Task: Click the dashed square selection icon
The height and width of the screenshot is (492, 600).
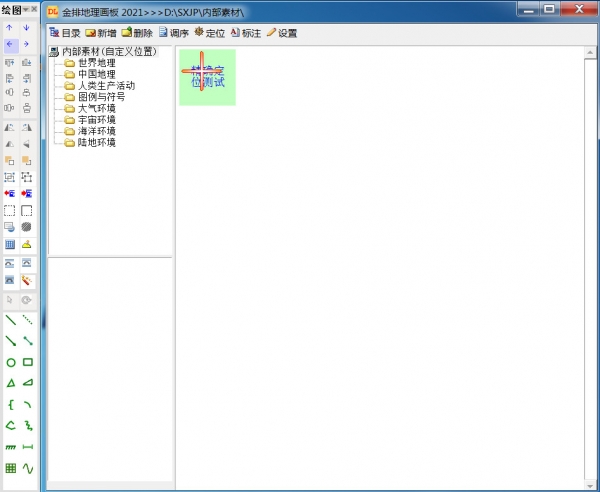Action: pos(10,211)
